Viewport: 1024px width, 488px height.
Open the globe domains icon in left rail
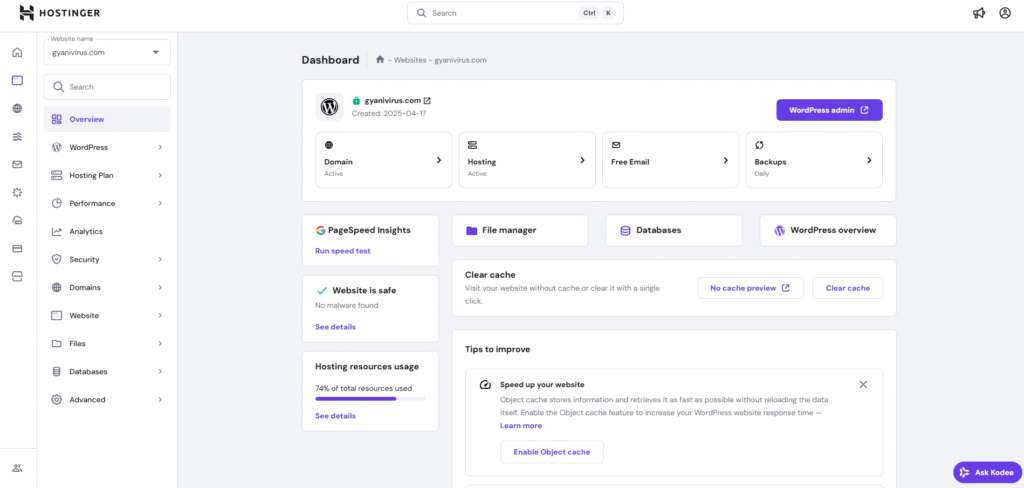[17, 108]
